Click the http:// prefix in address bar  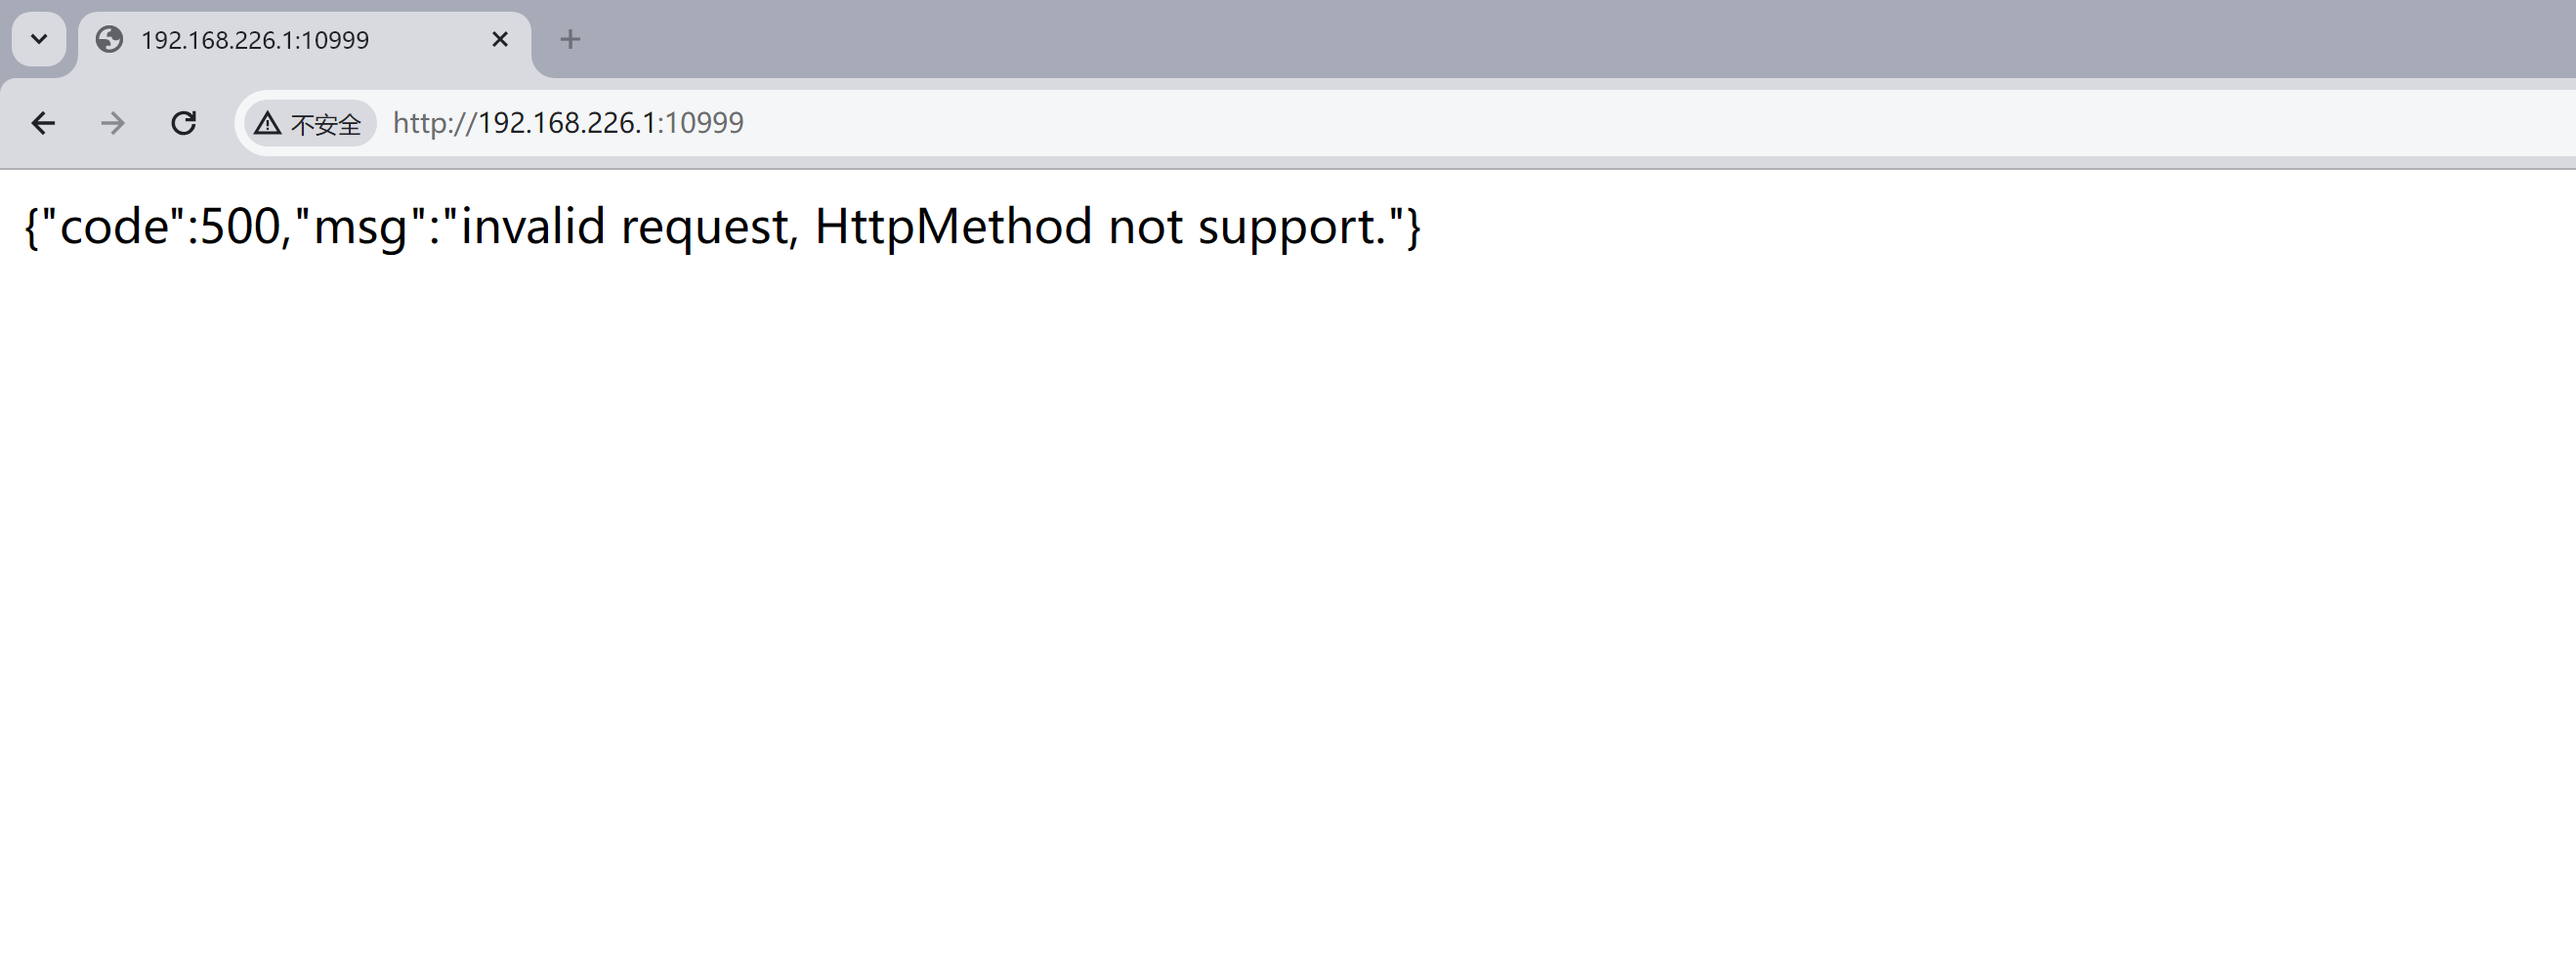(434, 123)
